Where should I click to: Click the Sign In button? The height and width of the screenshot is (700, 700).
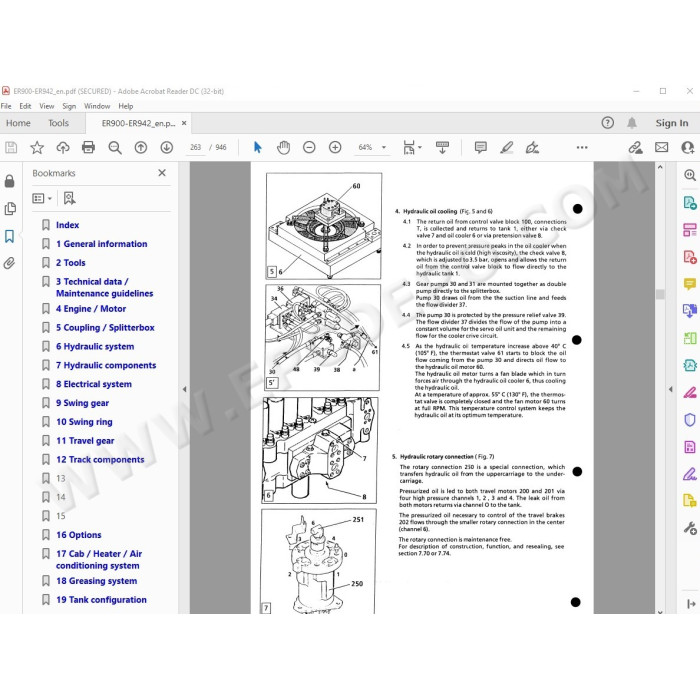671,123
